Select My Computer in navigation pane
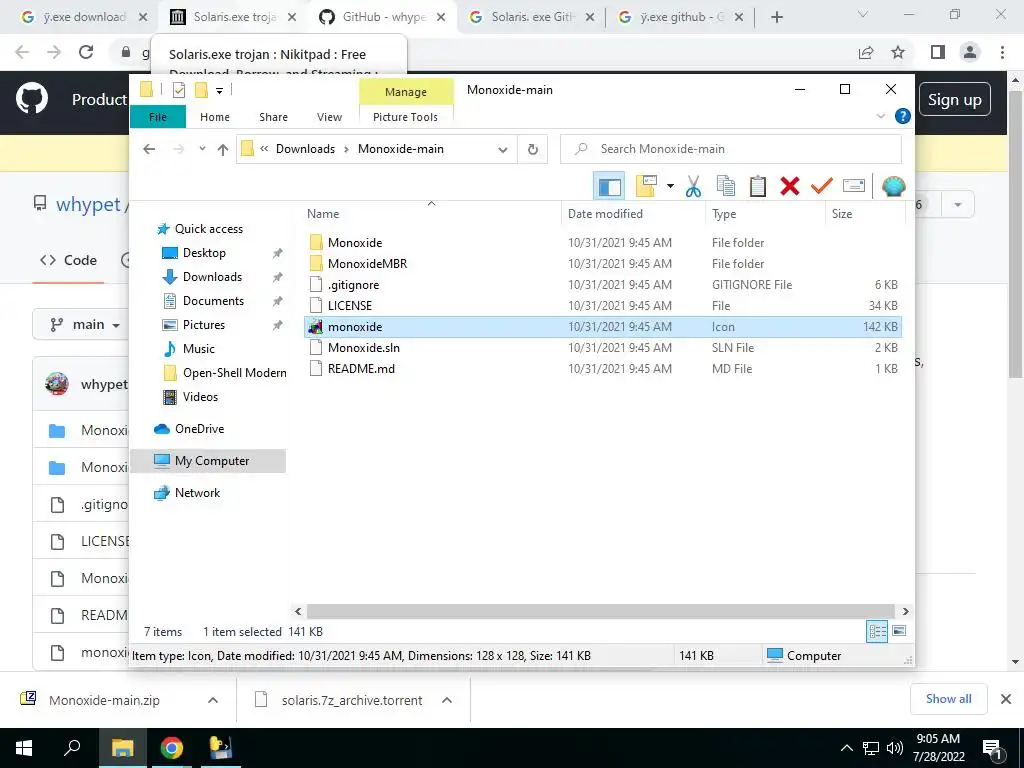The width and height of the screenshot is (1024, 768). (208, 461)
